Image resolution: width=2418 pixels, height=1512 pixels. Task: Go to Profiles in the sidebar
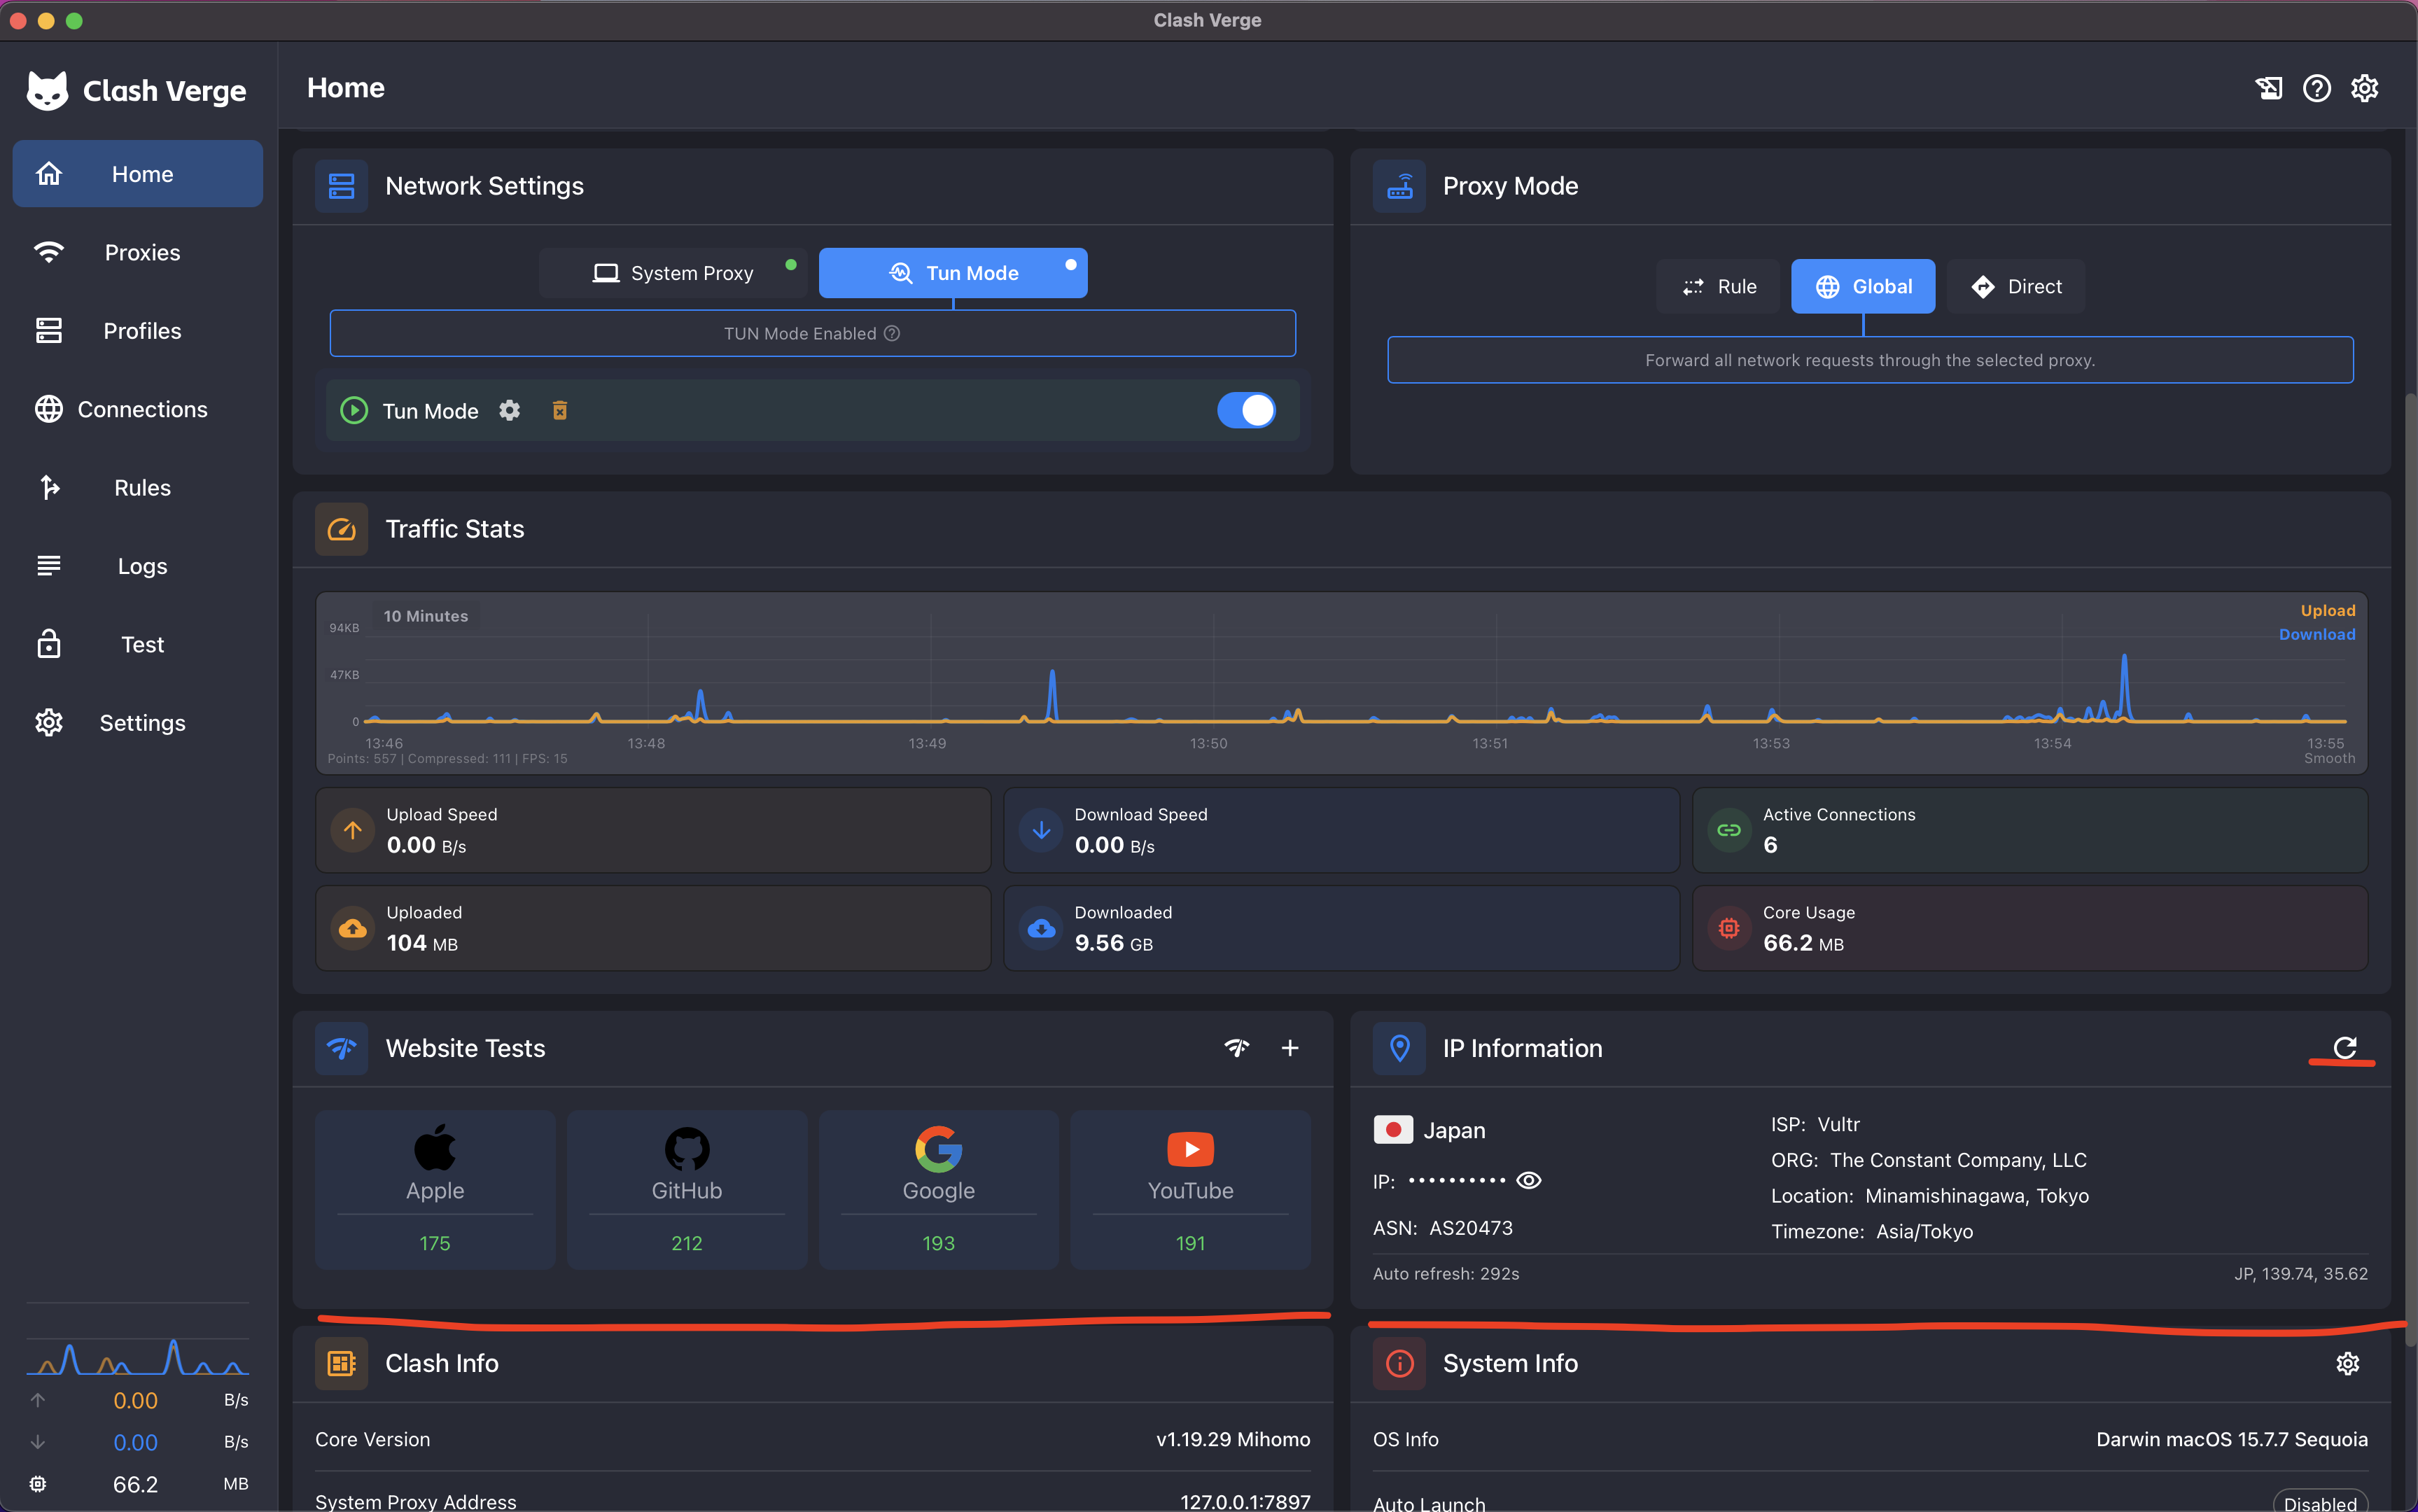coord(138,331)
